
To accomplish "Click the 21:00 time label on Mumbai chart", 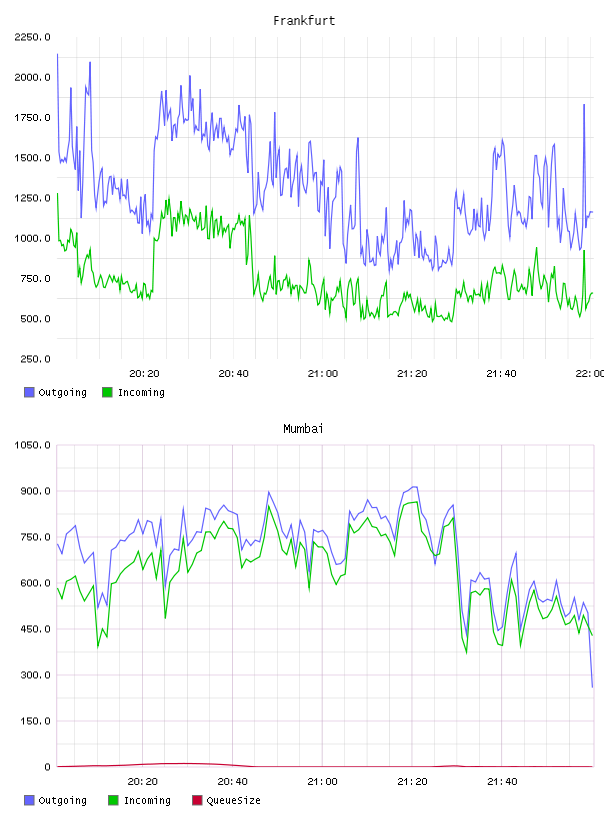I will (x=322, y=782).
